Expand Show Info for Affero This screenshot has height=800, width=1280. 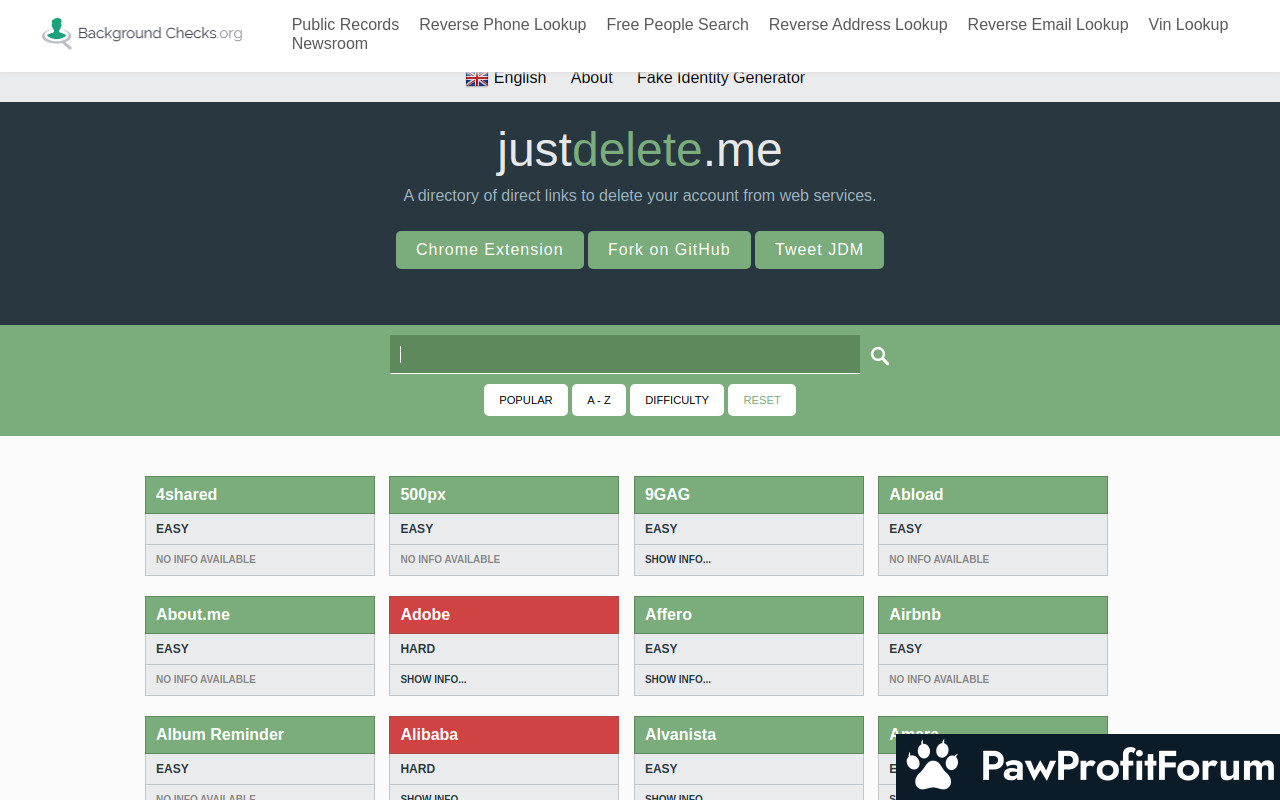coord(678,680)
